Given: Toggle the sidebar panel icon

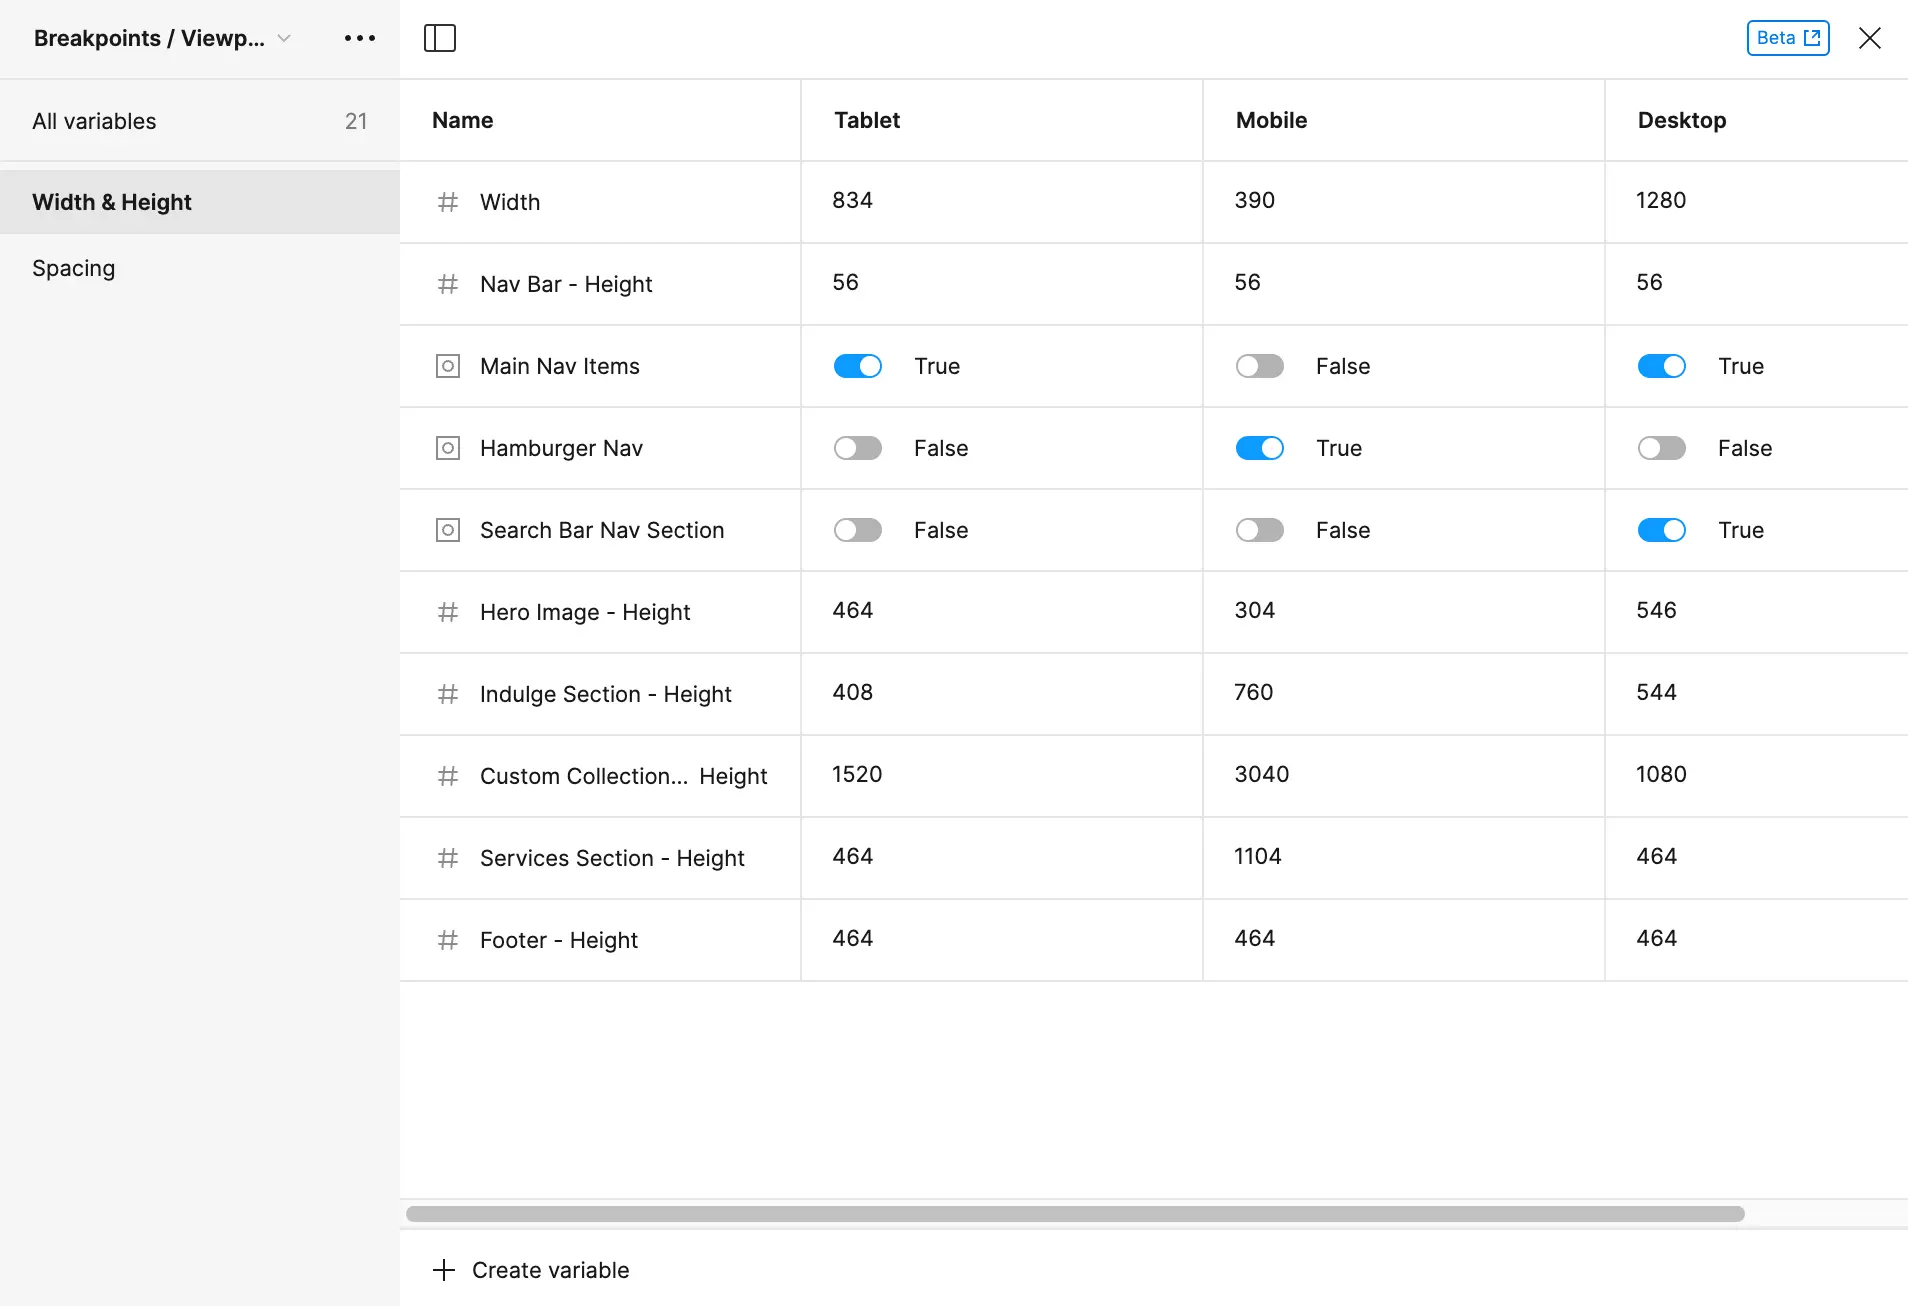Looking at the screenshot, I should [x=440, y=38].
